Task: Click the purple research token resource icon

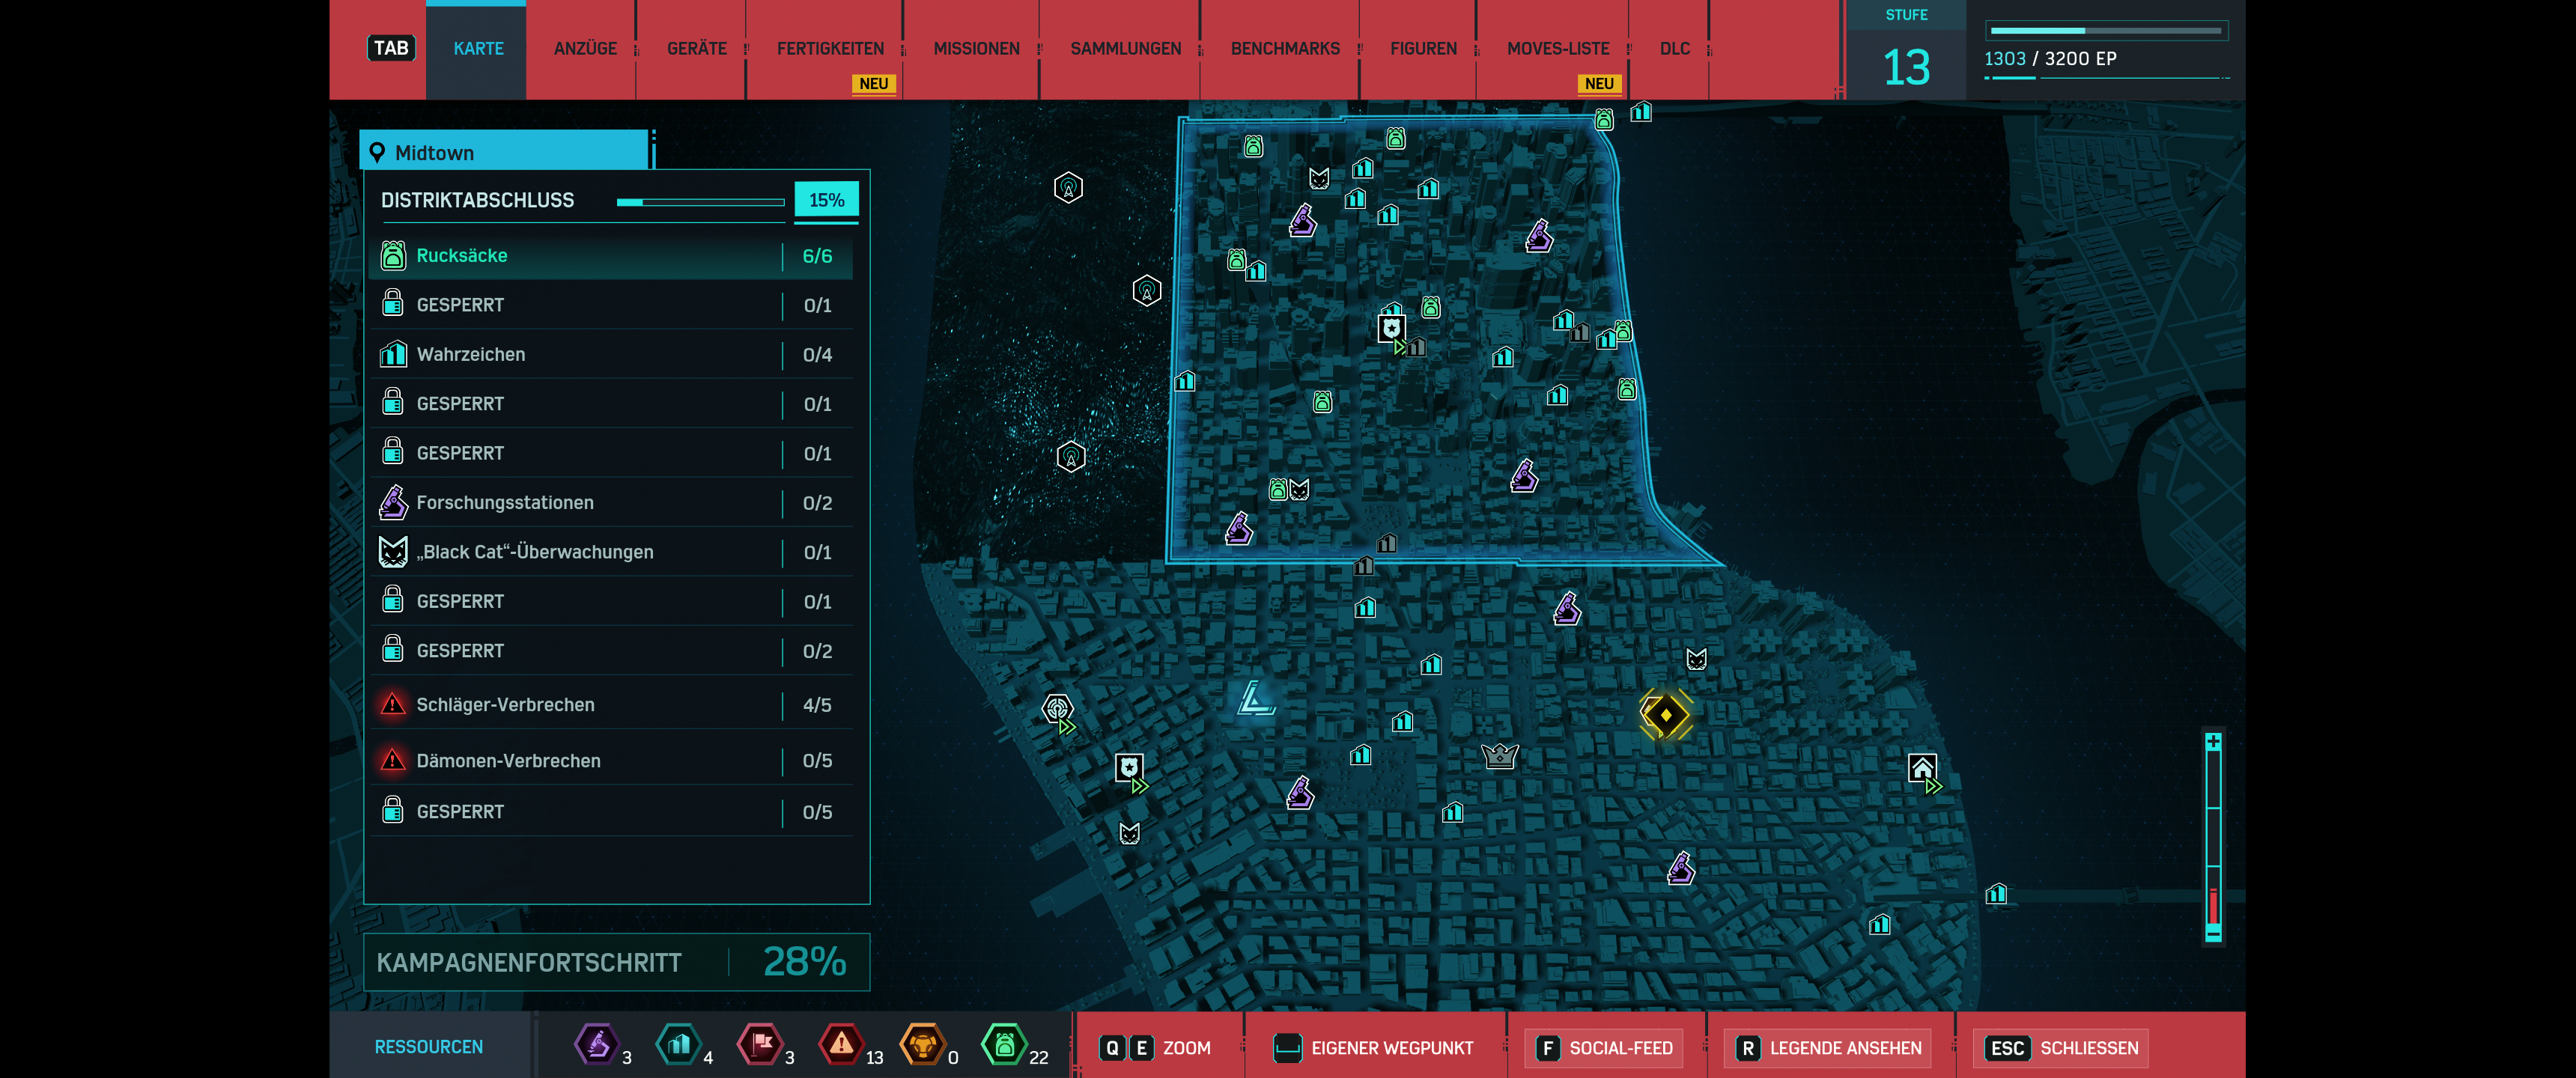Action: click(597, 1044)
